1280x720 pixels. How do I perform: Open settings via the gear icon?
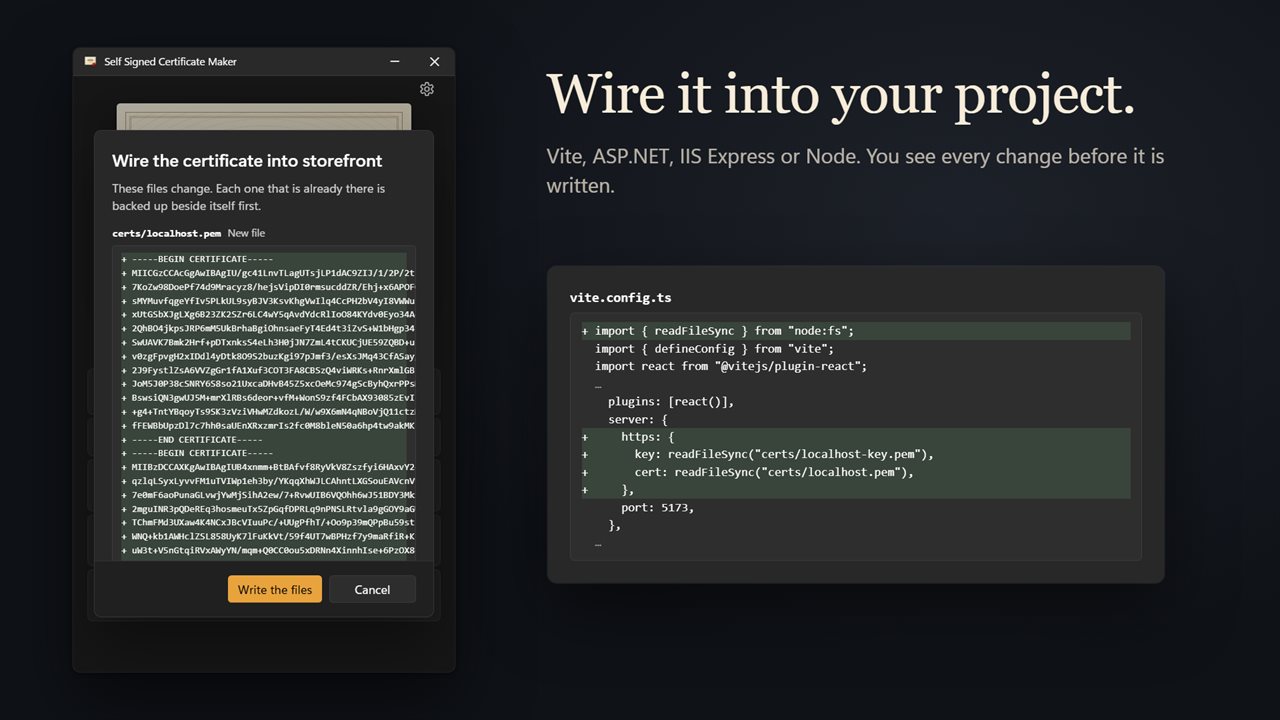(x=427, y=89)
